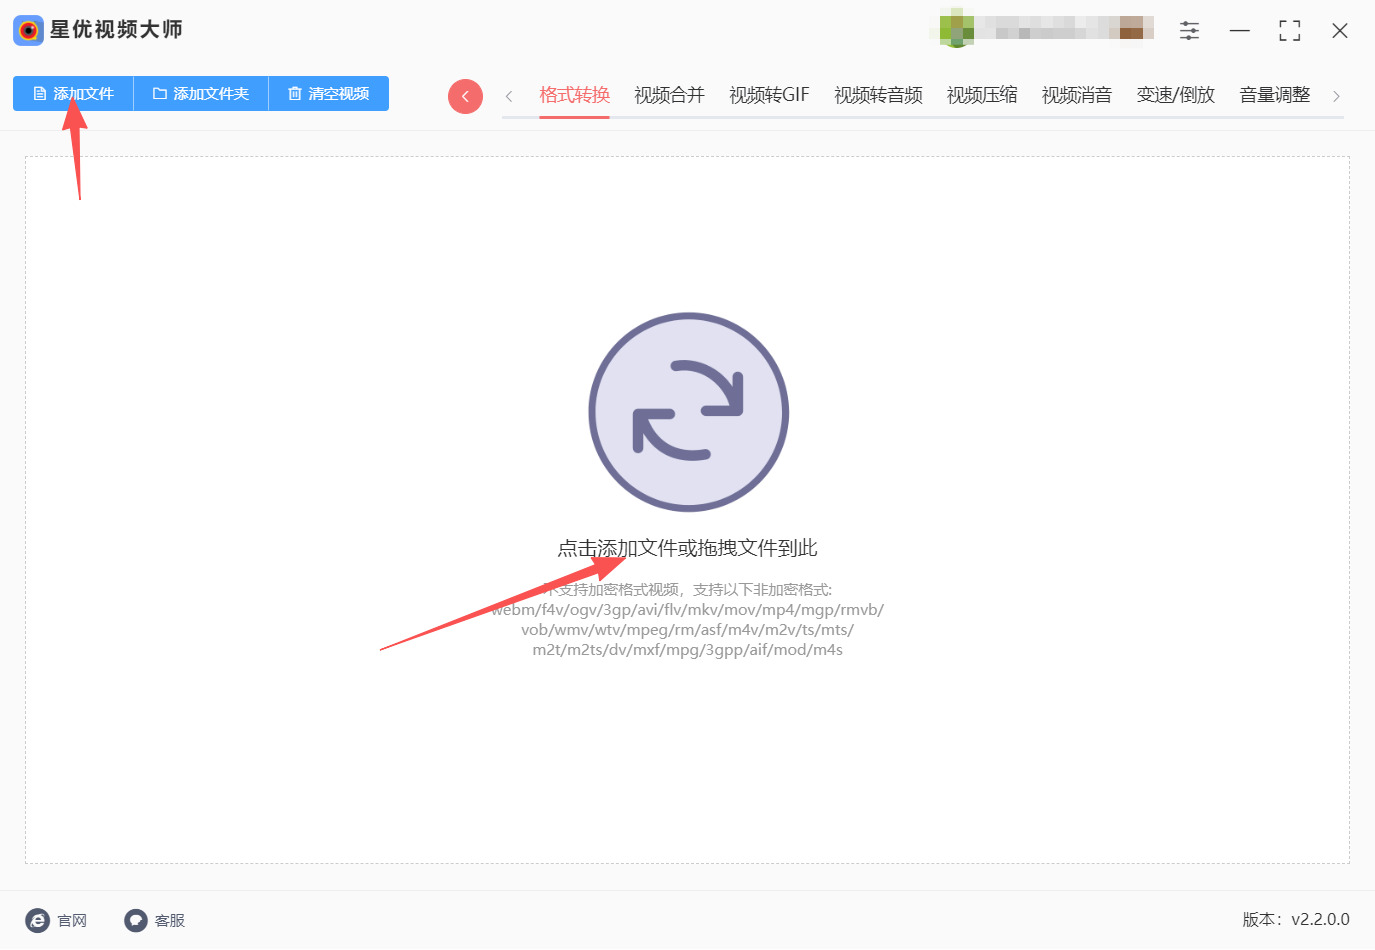Click the 星优视频大师 app logo
The height and width of the screenshot is (950, 1375).
[x=28, y=30]
